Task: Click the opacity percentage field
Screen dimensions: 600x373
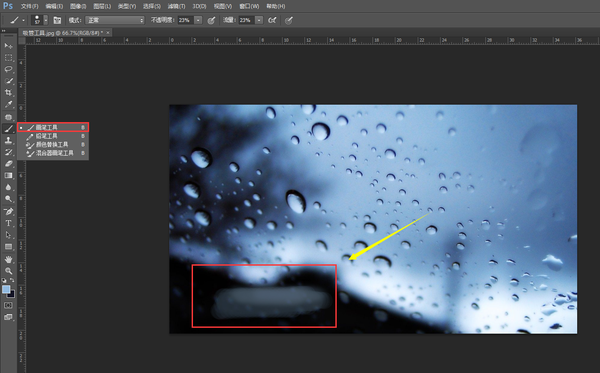Action: coord(185,20)
